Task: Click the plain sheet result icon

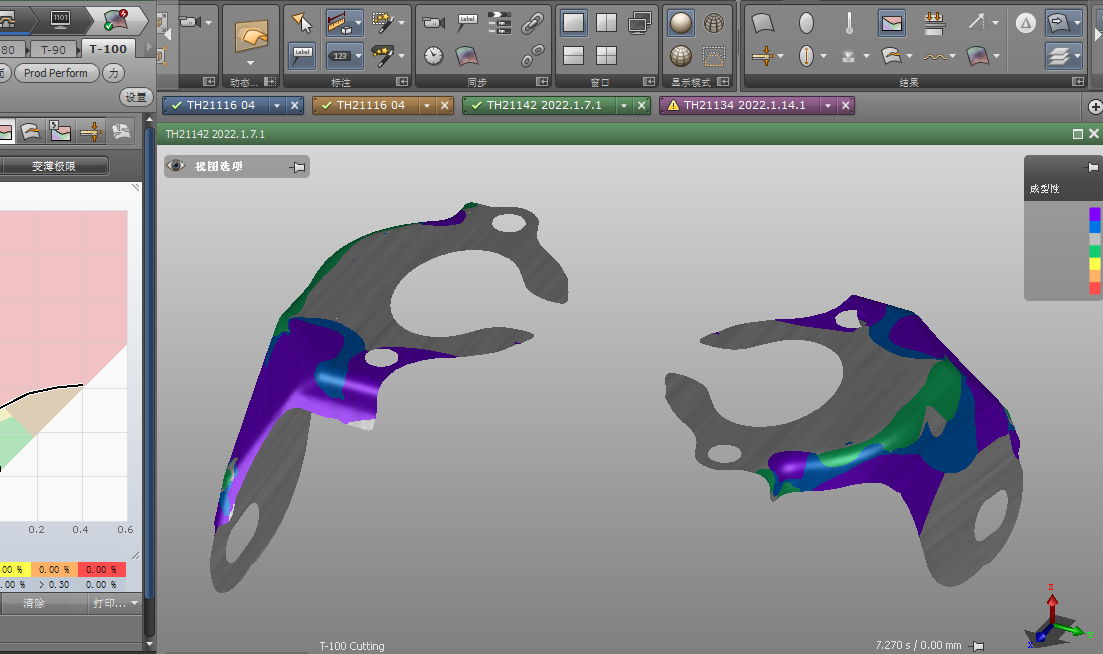Action: tap(763, 23)
